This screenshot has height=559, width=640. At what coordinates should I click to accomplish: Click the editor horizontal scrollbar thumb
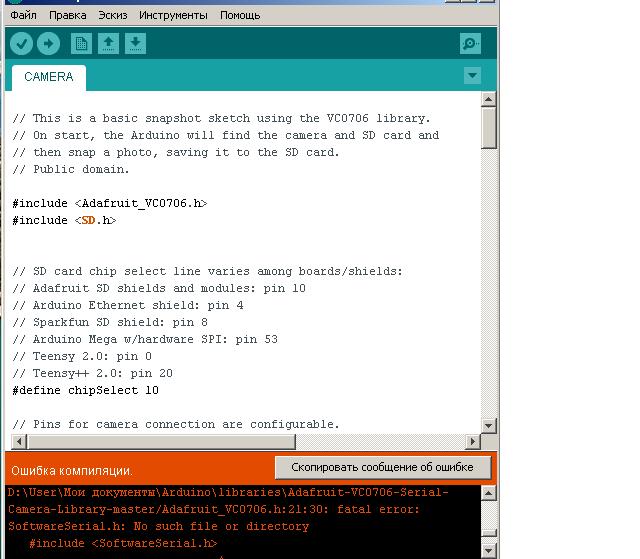point(161,441)
